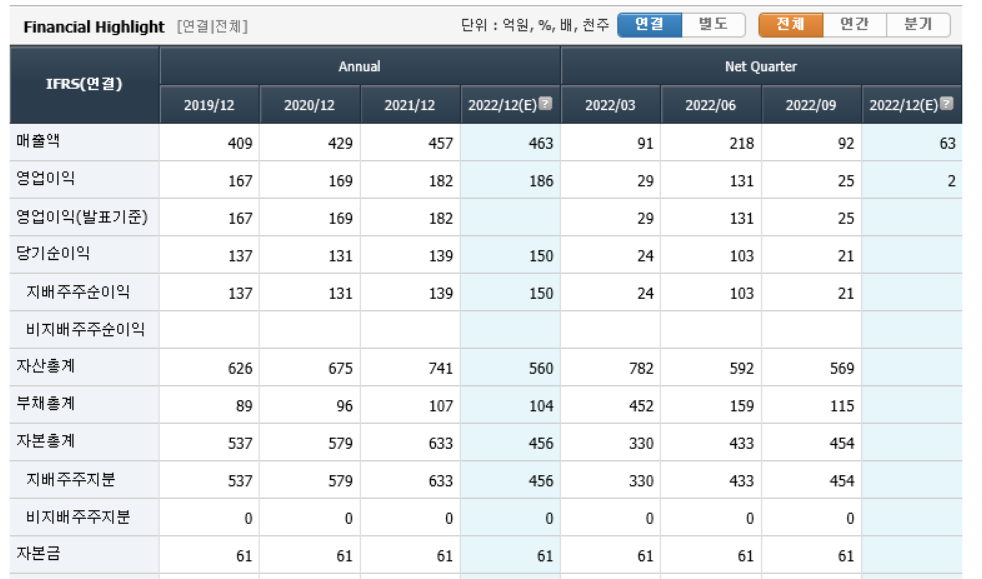The height and width of the screenshot is (579, 982).
Task: Click the IFRS(연결) header cell
Action: 84,85
